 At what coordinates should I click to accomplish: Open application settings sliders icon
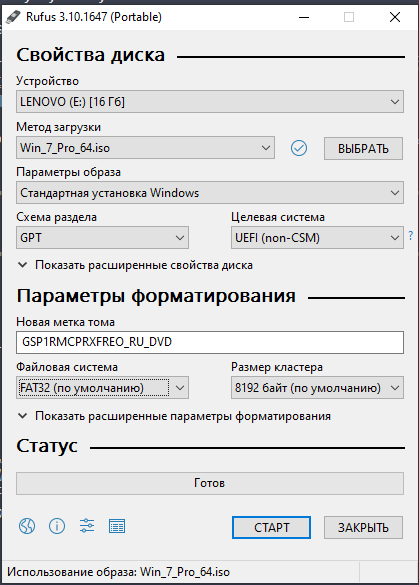(87, 526)
